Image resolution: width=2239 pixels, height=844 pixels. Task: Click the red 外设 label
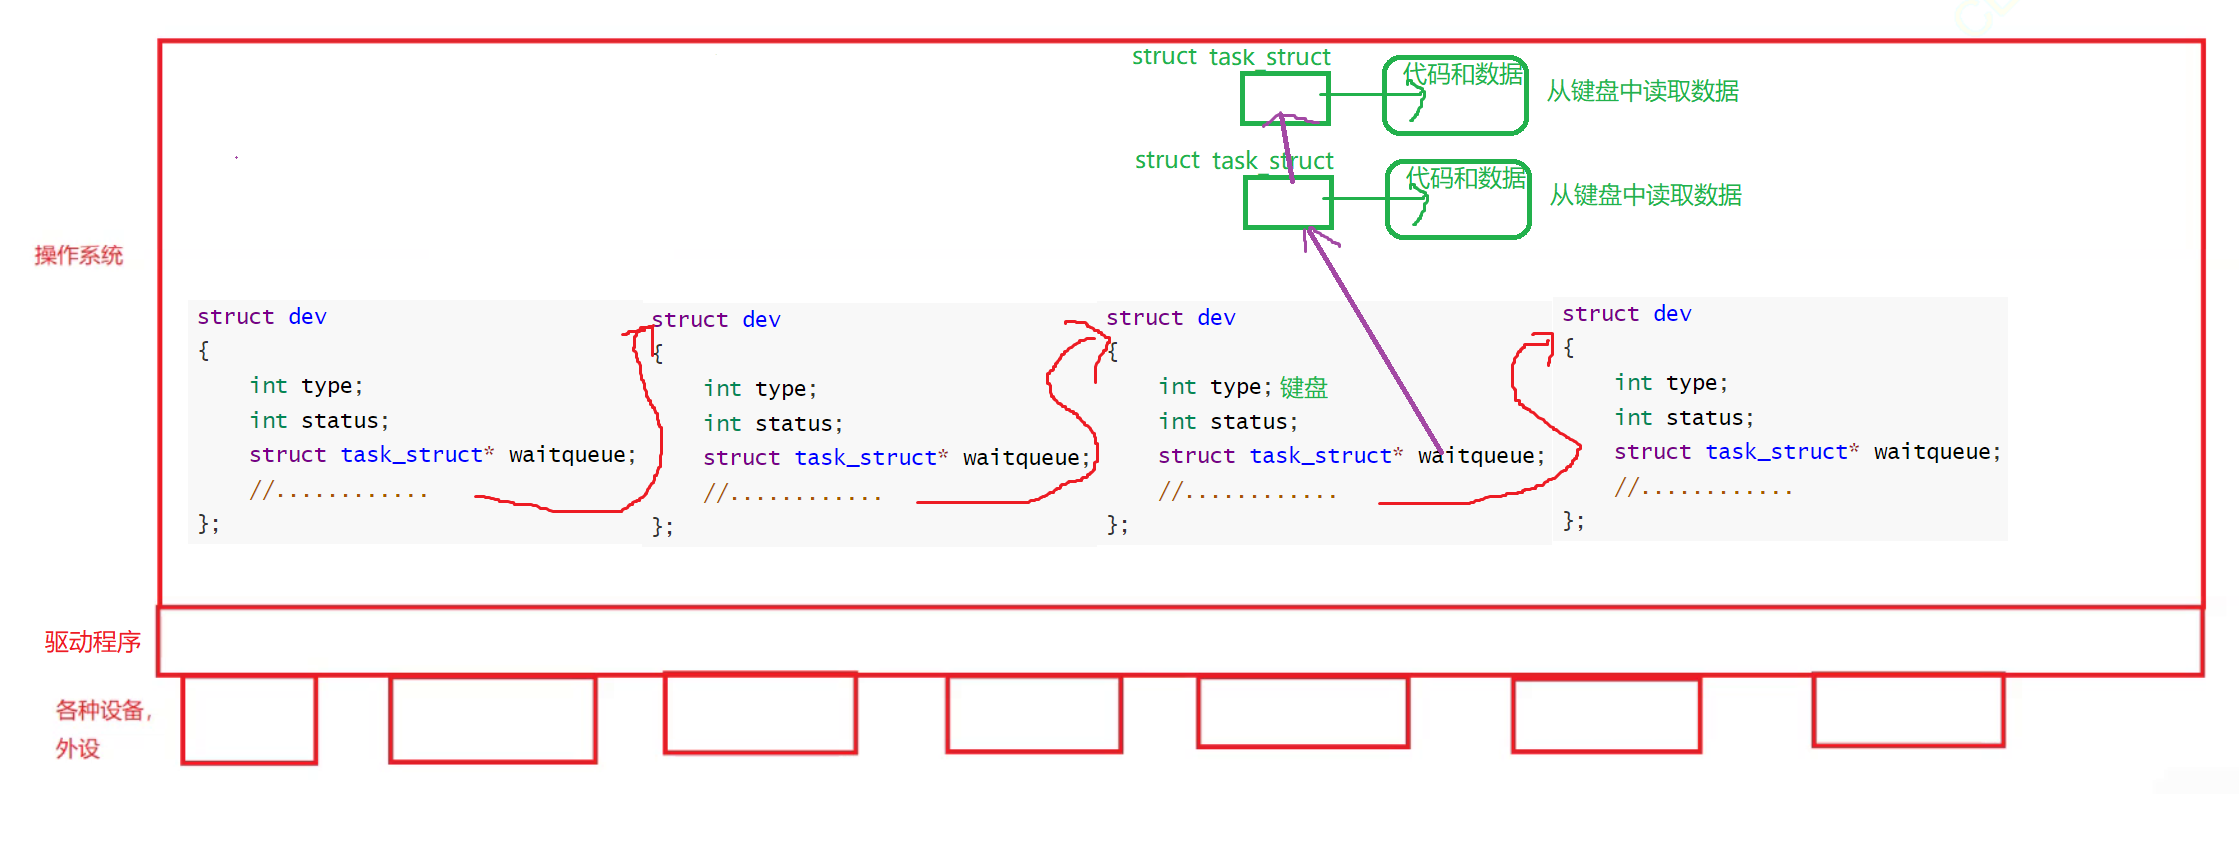[78, 748]
